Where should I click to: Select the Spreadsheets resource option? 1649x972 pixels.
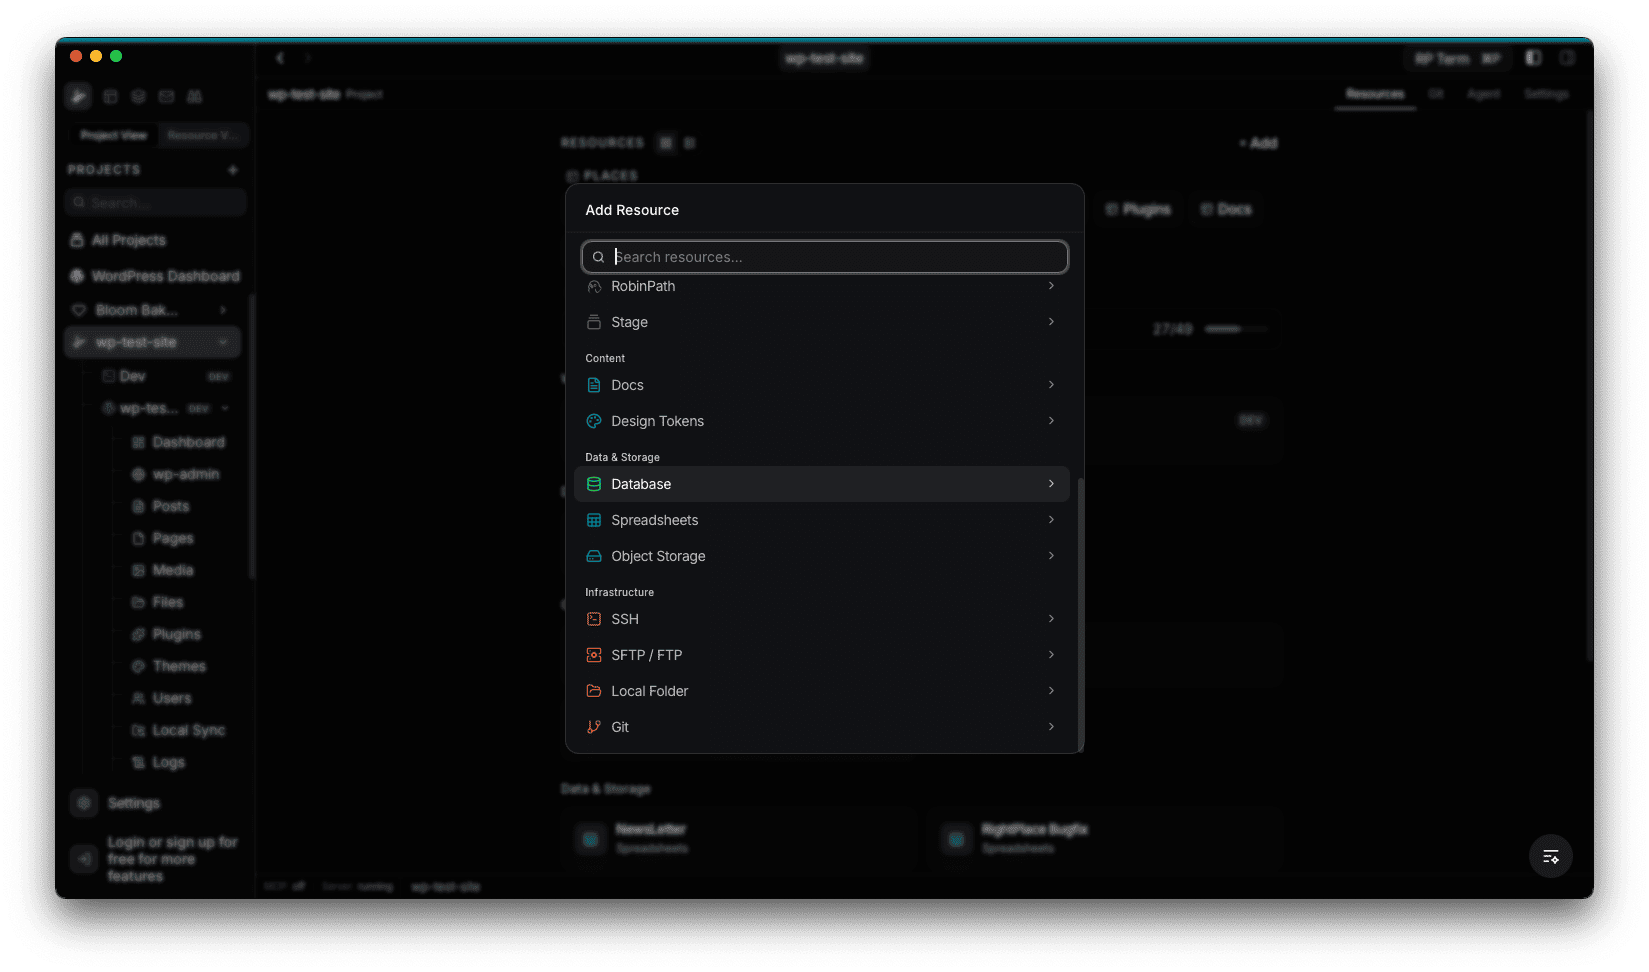[655, 520]
